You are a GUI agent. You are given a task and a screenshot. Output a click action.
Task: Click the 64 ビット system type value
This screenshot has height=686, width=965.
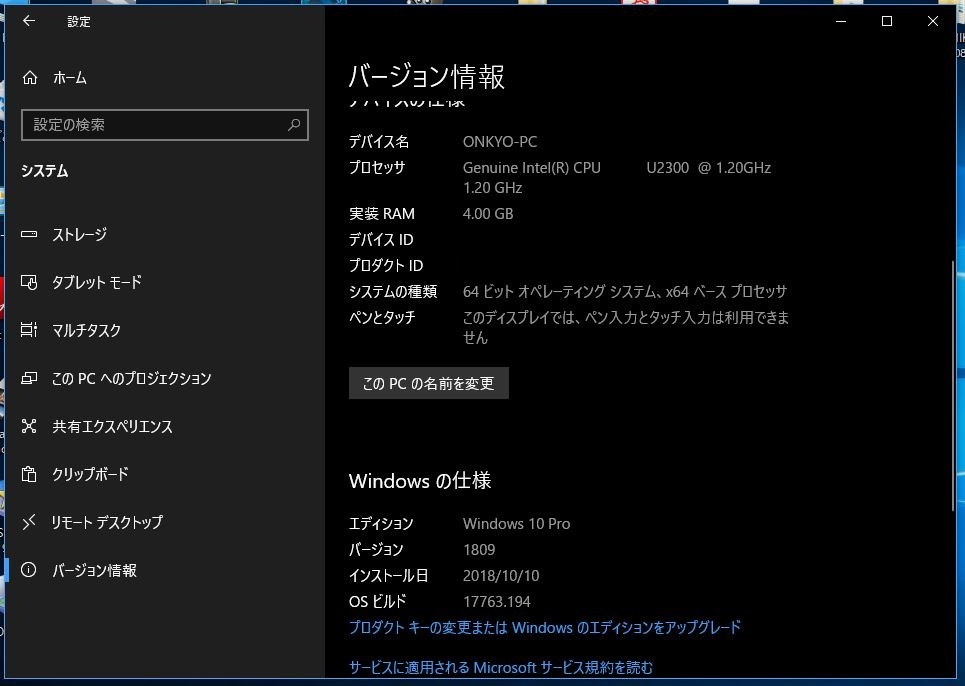tap(625, 292)
